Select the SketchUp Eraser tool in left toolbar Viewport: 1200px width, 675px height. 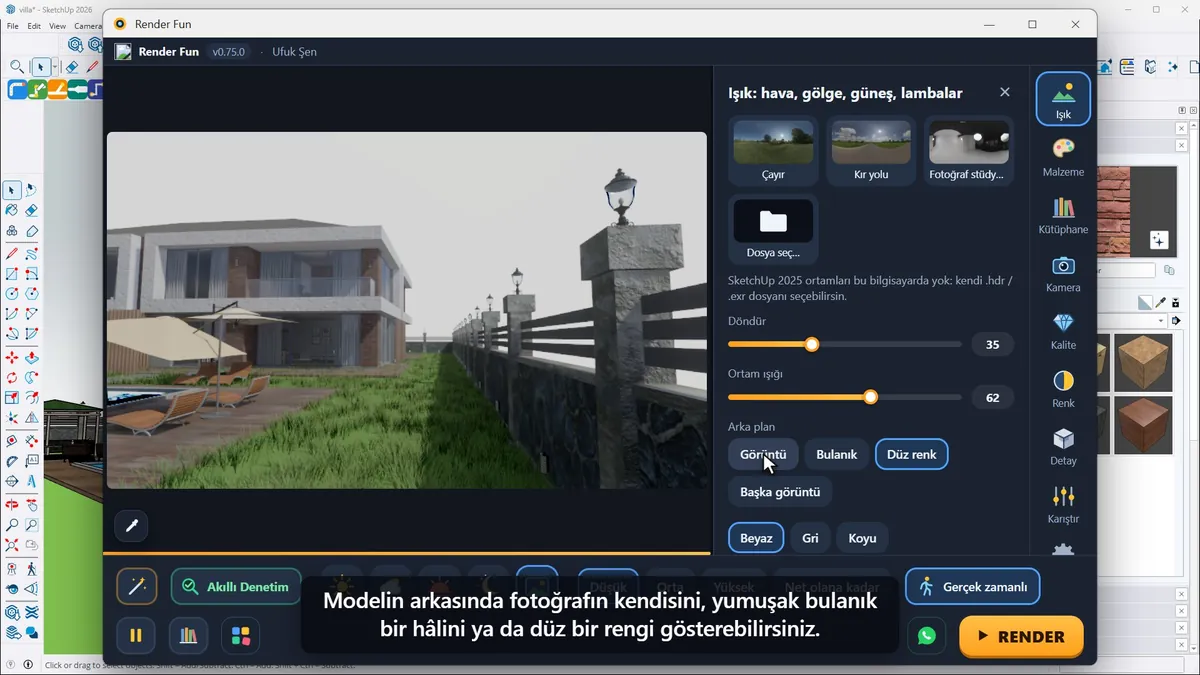(x=31, y=210)
